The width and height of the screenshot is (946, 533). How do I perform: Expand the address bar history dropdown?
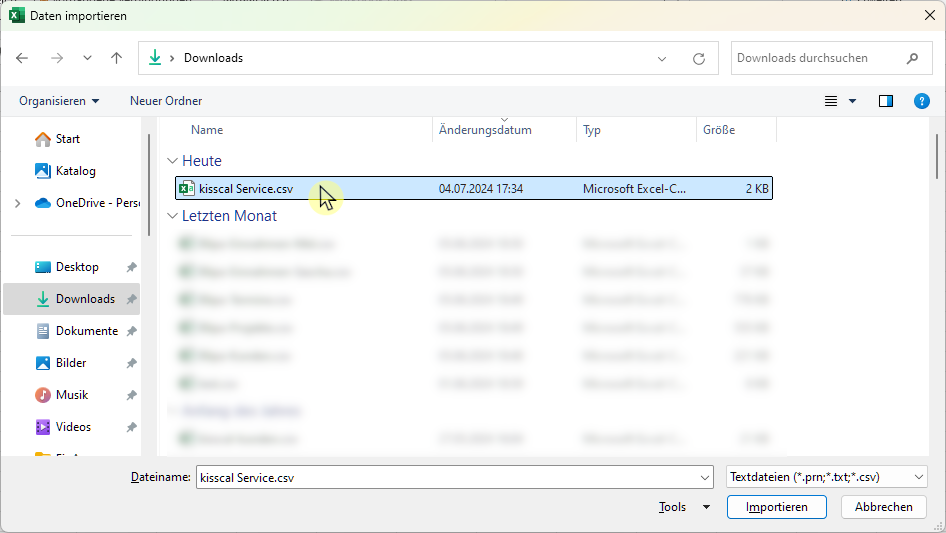pos(662,59)
